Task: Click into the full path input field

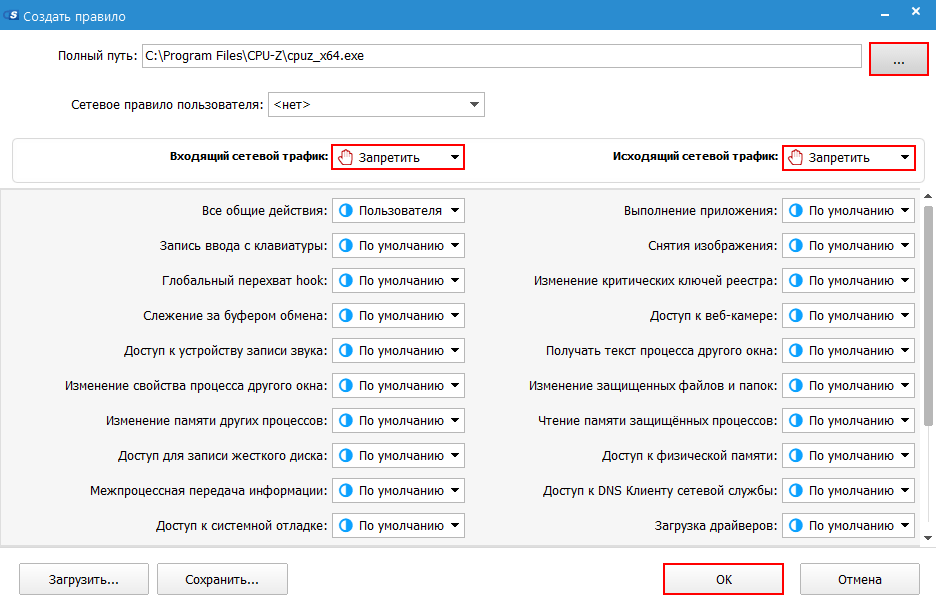Action: pos(501,56)
